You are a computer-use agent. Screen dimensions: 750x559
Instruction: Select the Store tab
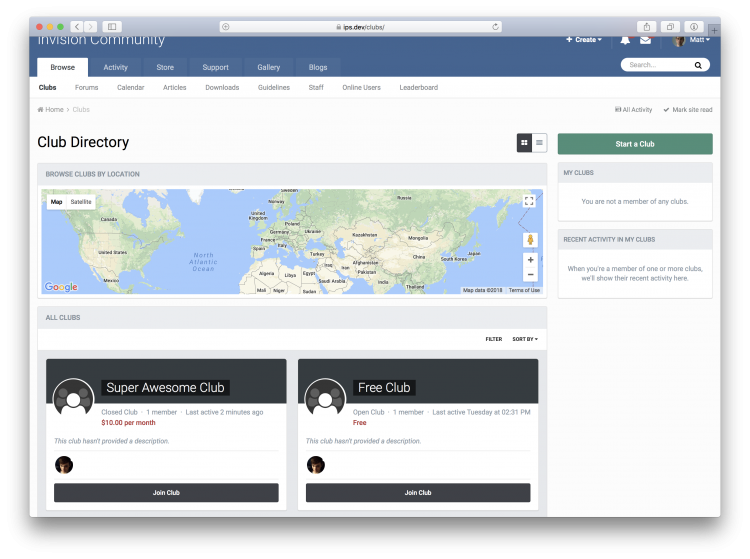tap(165, 67)
